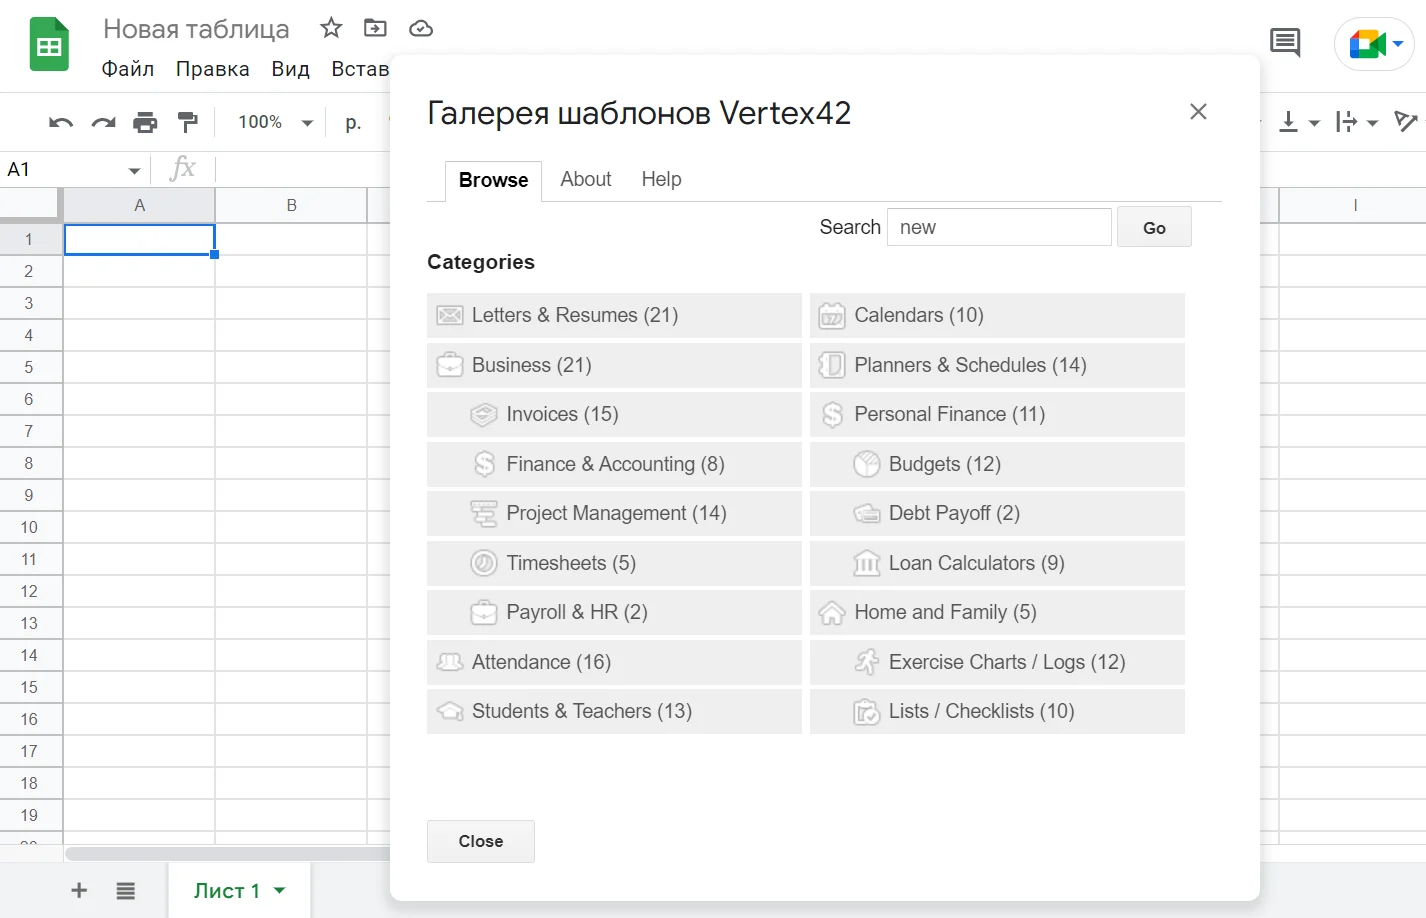This screenshot has width=1426, height=918.
Task: Click the template Search input field
Action: [998, 227]
